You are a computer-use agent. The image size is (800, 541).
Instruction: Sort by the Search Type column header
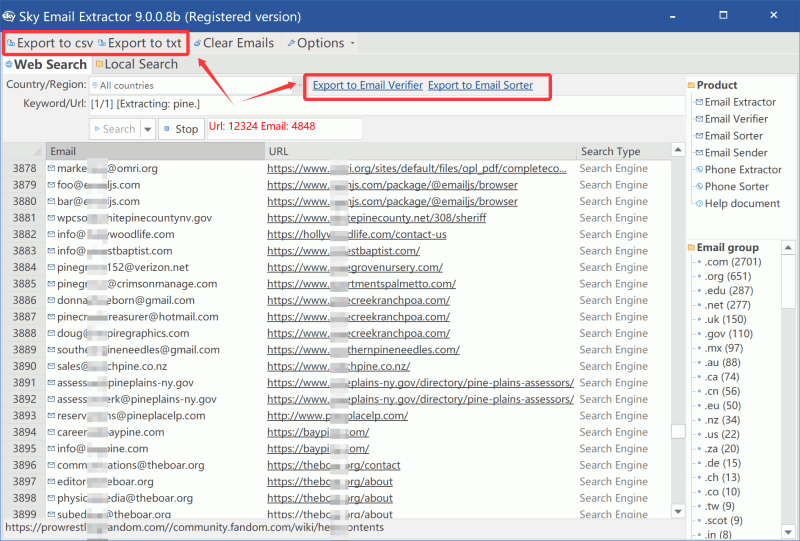tap(623, 152)
